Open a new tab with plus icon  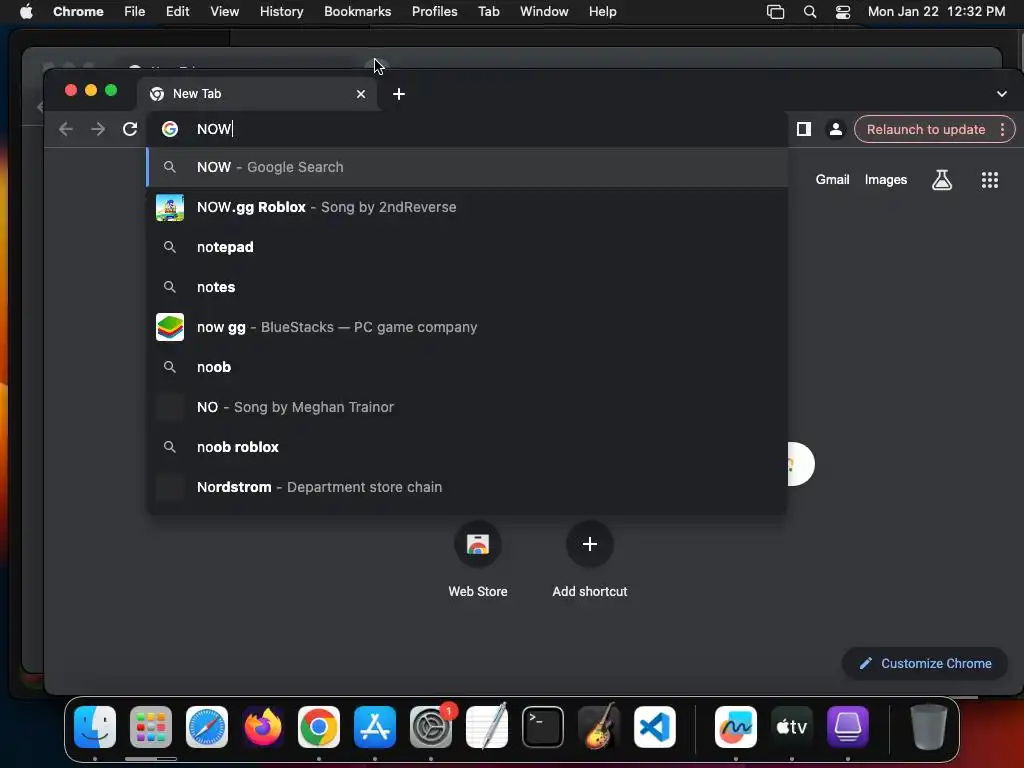(x=399, y=94)
